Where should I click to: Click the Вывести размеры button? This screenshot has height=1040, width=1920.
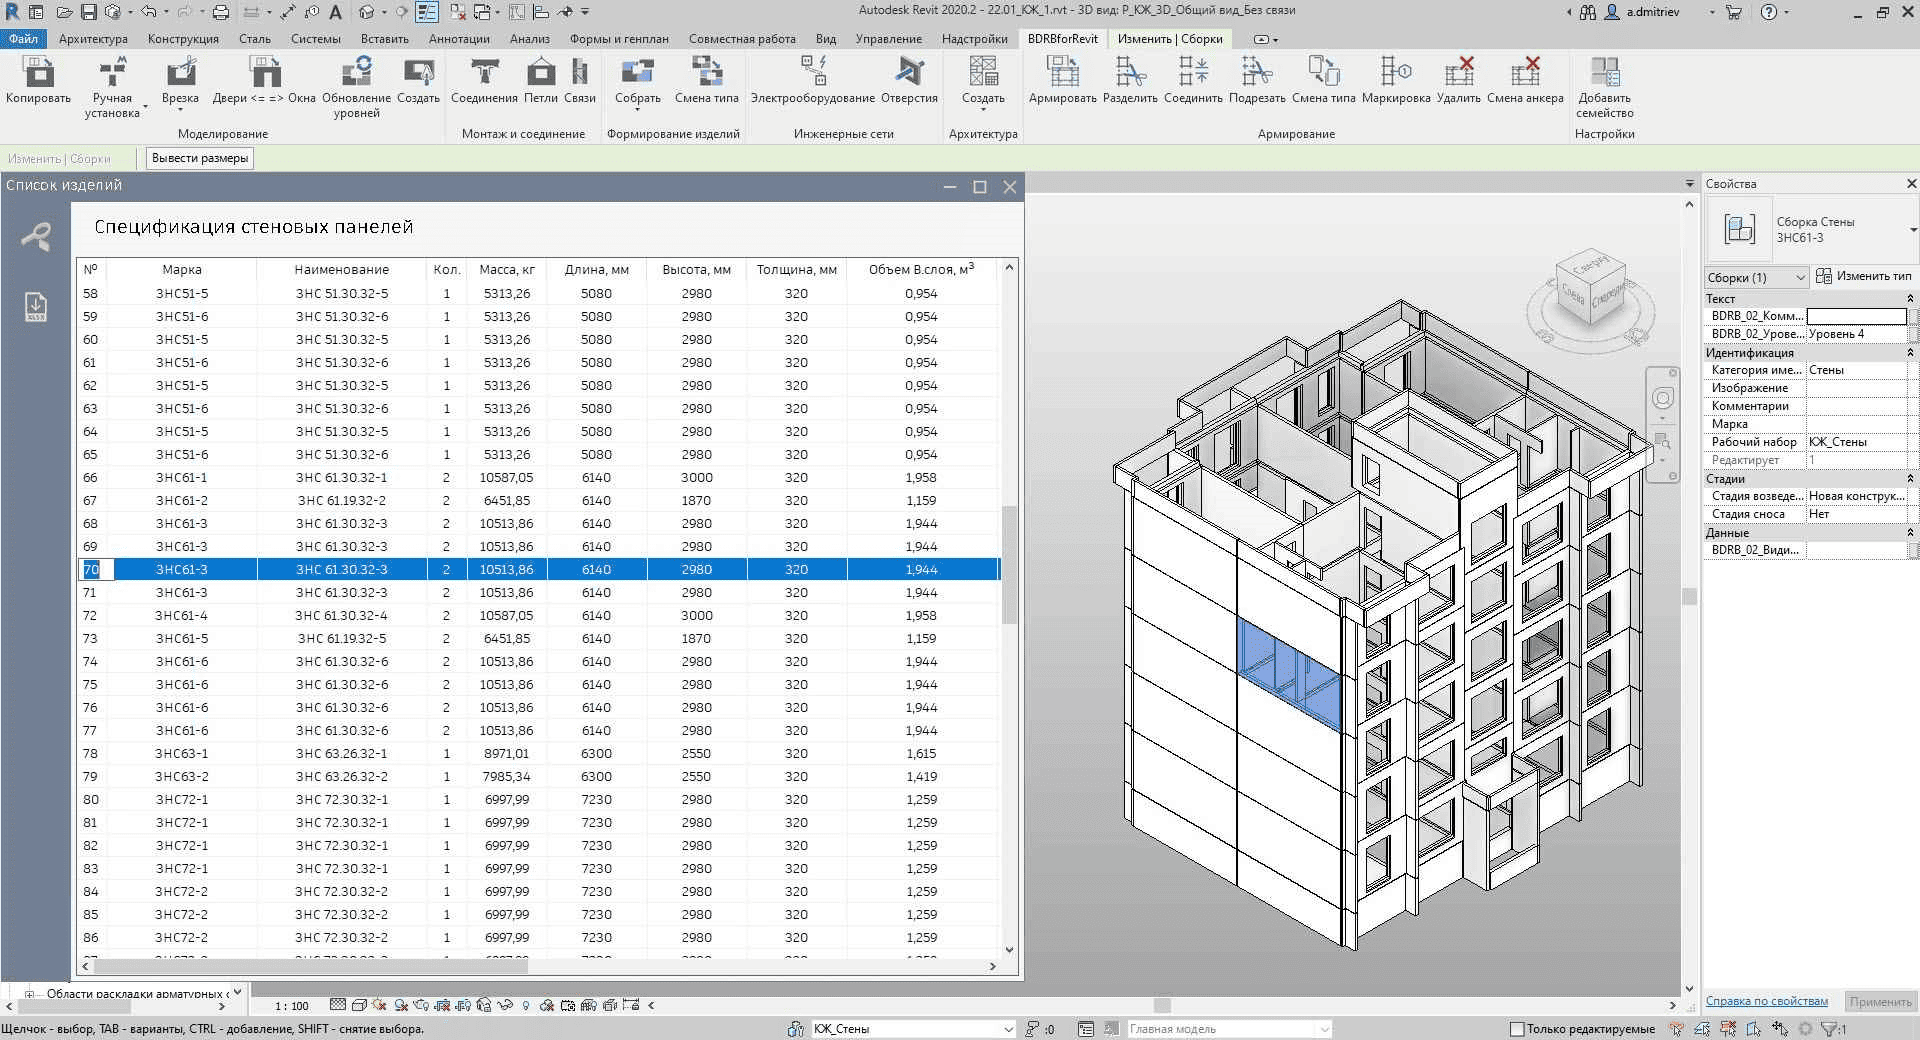point(200,158)
